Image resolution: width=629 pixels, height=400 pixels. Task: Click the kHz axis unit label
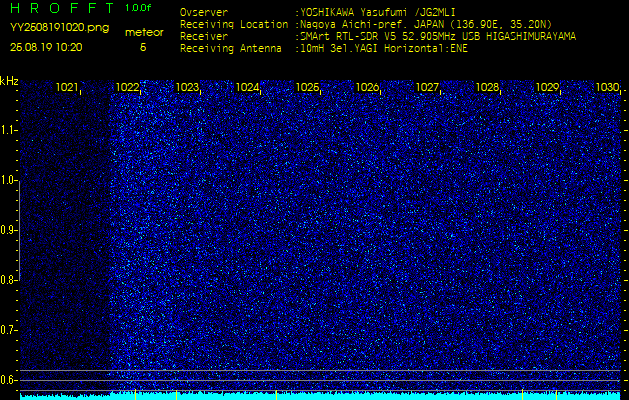coord(9,81)
